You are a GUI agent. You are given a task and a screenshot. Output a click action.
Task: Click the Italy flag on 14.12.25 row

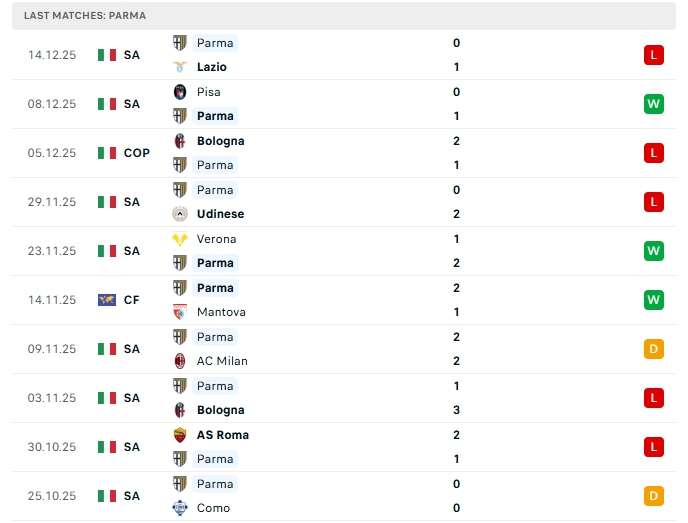107,55
